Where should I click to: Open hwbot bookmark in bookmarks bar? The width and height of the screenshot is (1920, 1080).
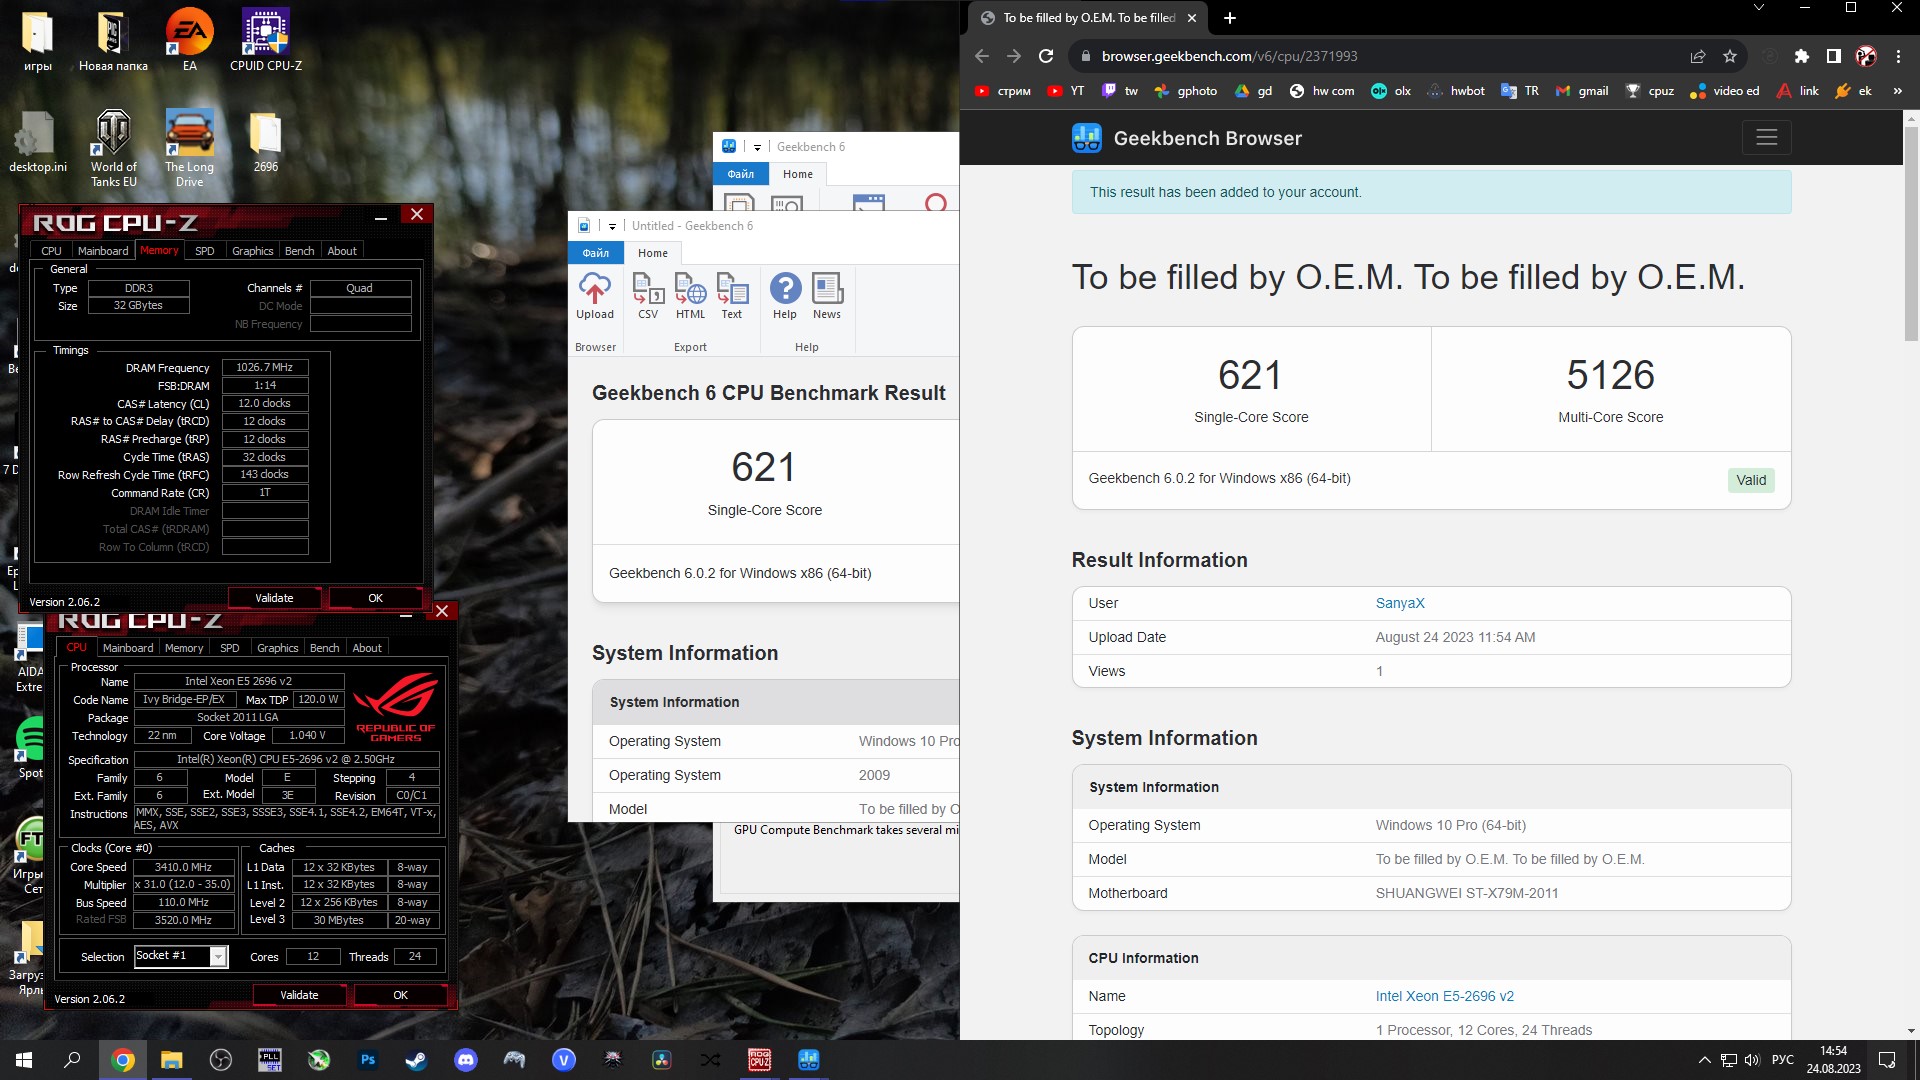1456,91
